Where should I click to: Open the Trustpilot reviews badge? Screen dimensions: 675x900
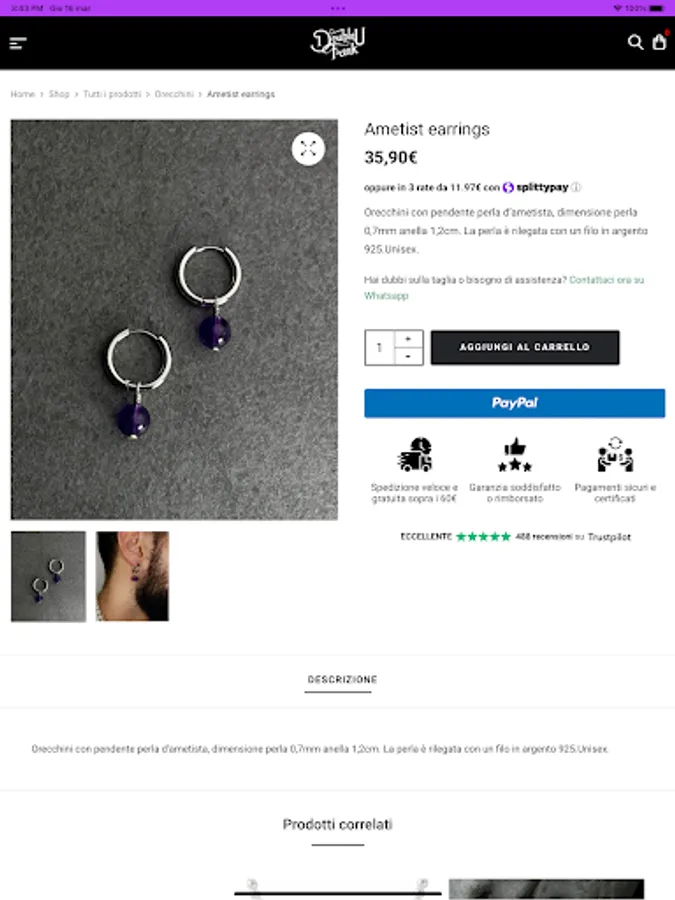pos(515,537)
